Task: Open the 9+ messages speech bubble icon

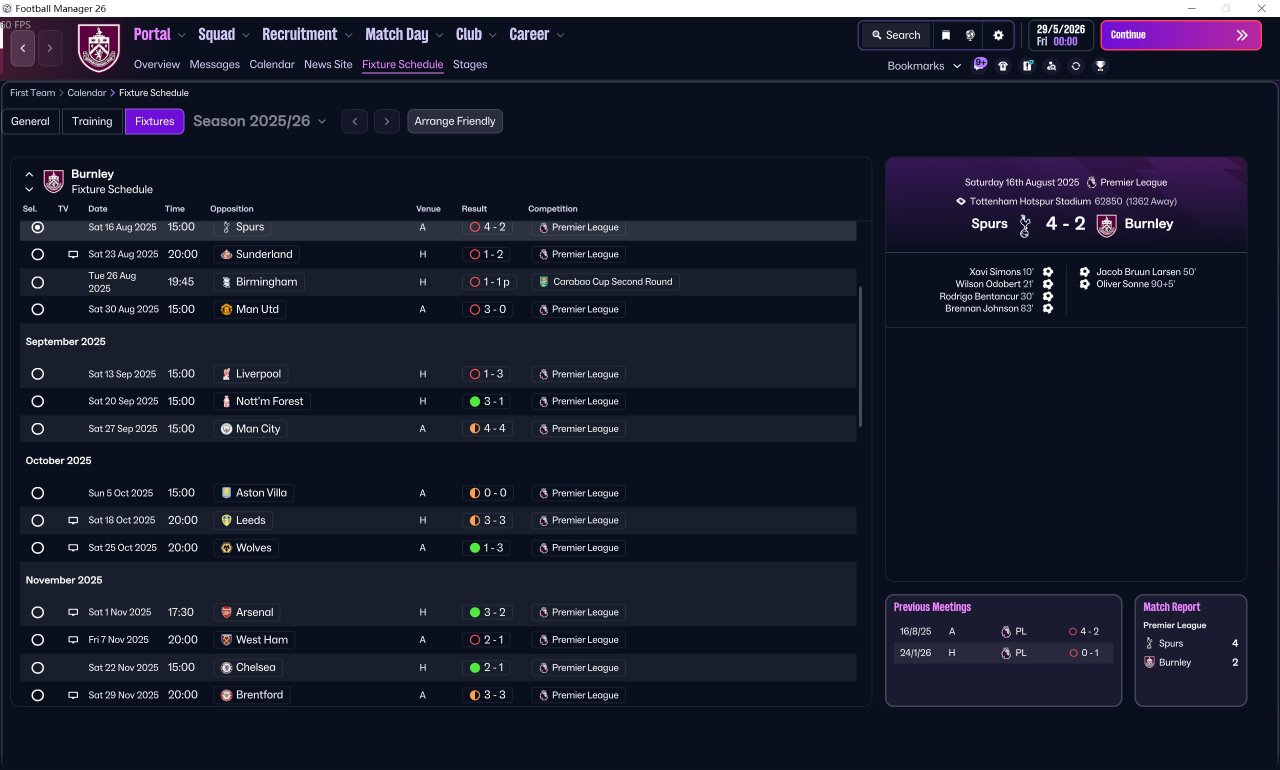Action: click(x=980, y=65)
